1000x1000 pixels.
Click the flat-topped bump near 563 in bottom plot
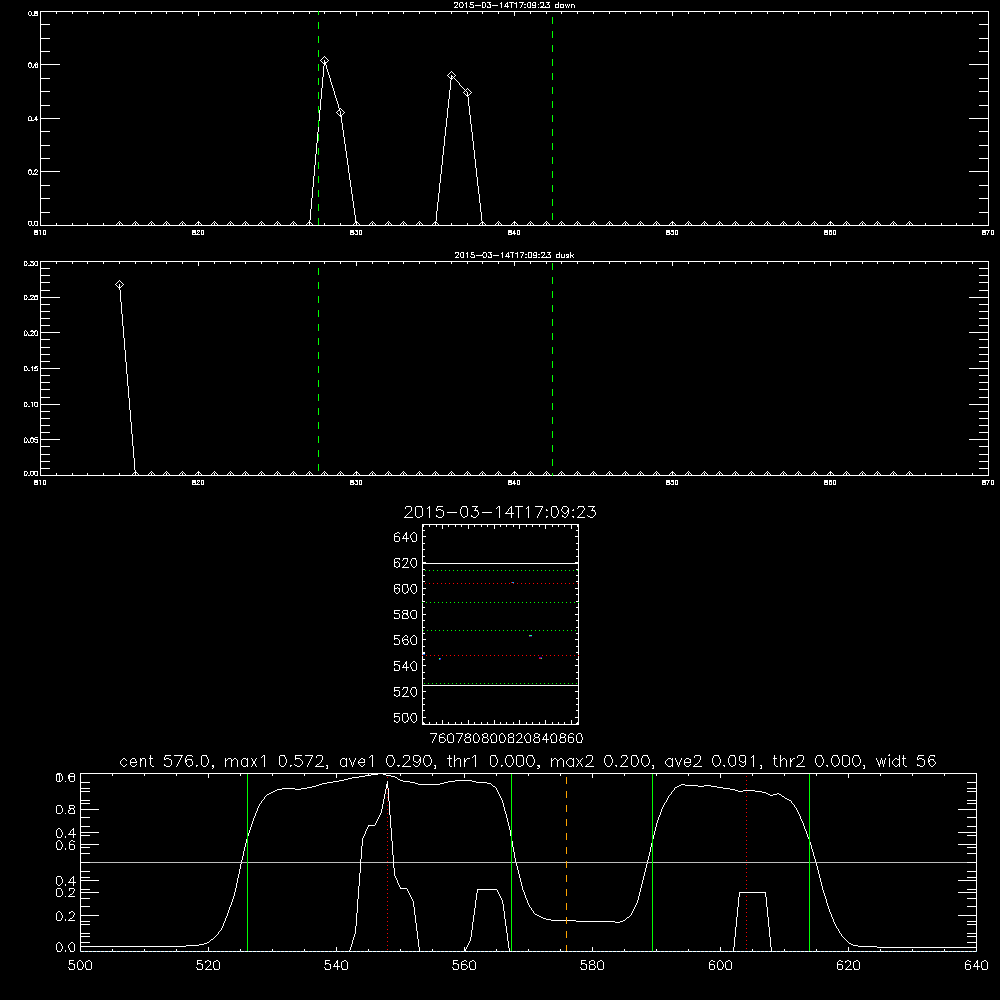487,890
